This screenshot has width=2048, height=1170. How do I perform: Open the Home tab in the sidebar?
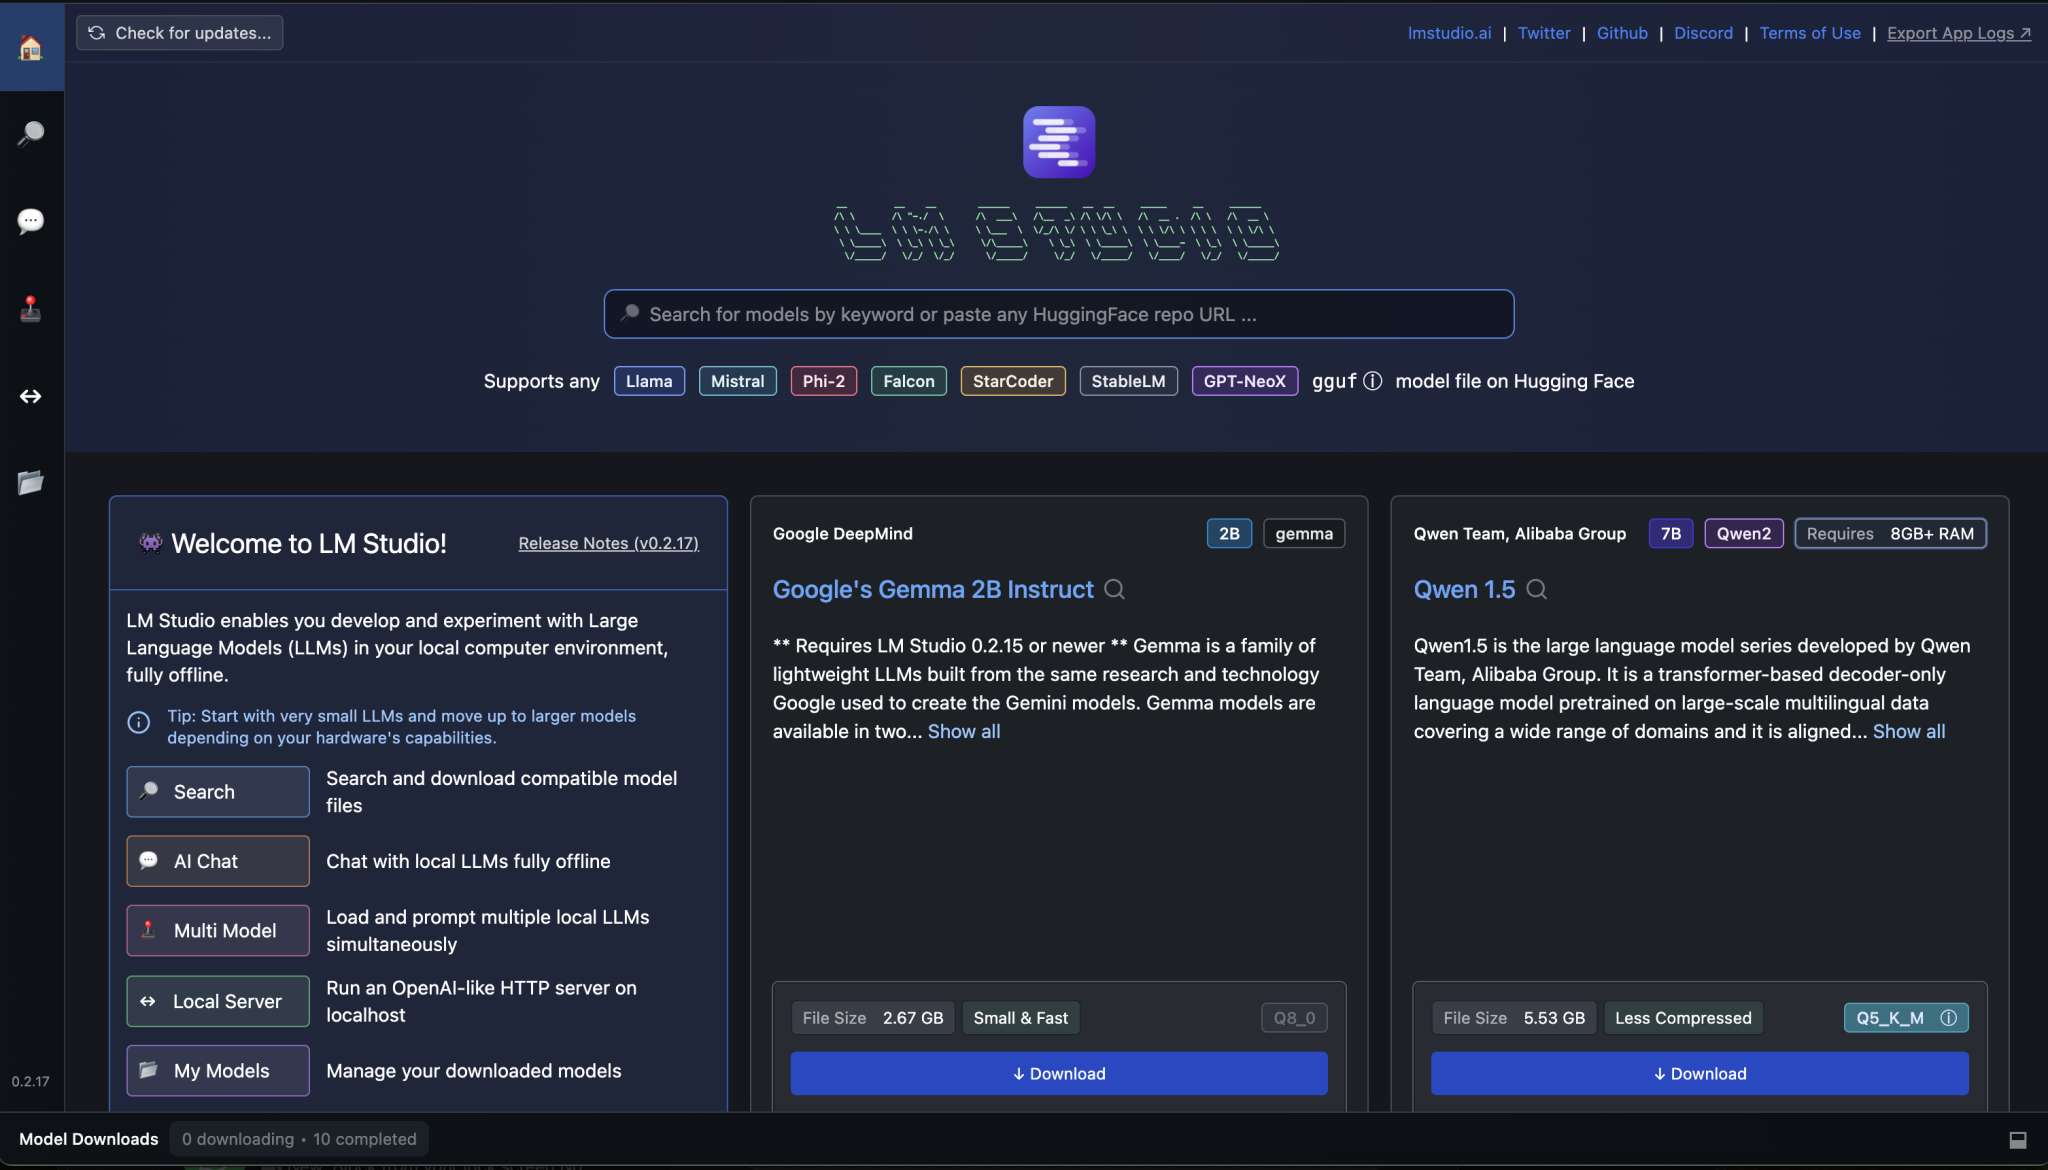coord(31,46)
